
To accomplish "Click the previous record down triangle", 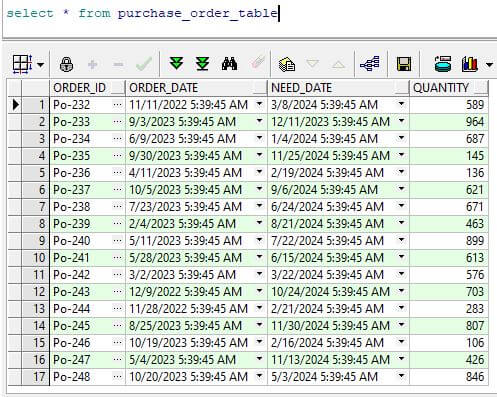I will click(x=312, y=63).
